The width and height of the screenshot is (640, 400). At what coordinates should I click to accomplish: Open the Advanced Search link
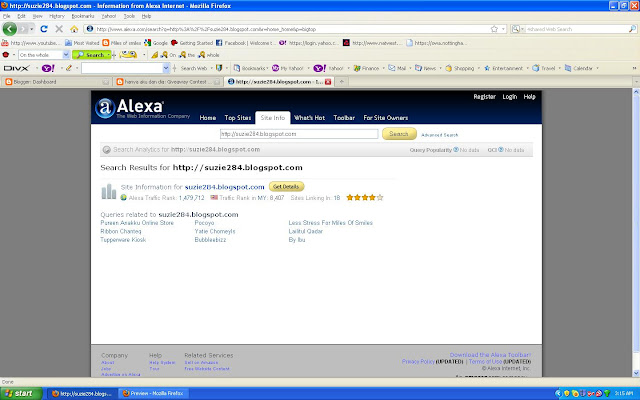[x=439, y=135]
